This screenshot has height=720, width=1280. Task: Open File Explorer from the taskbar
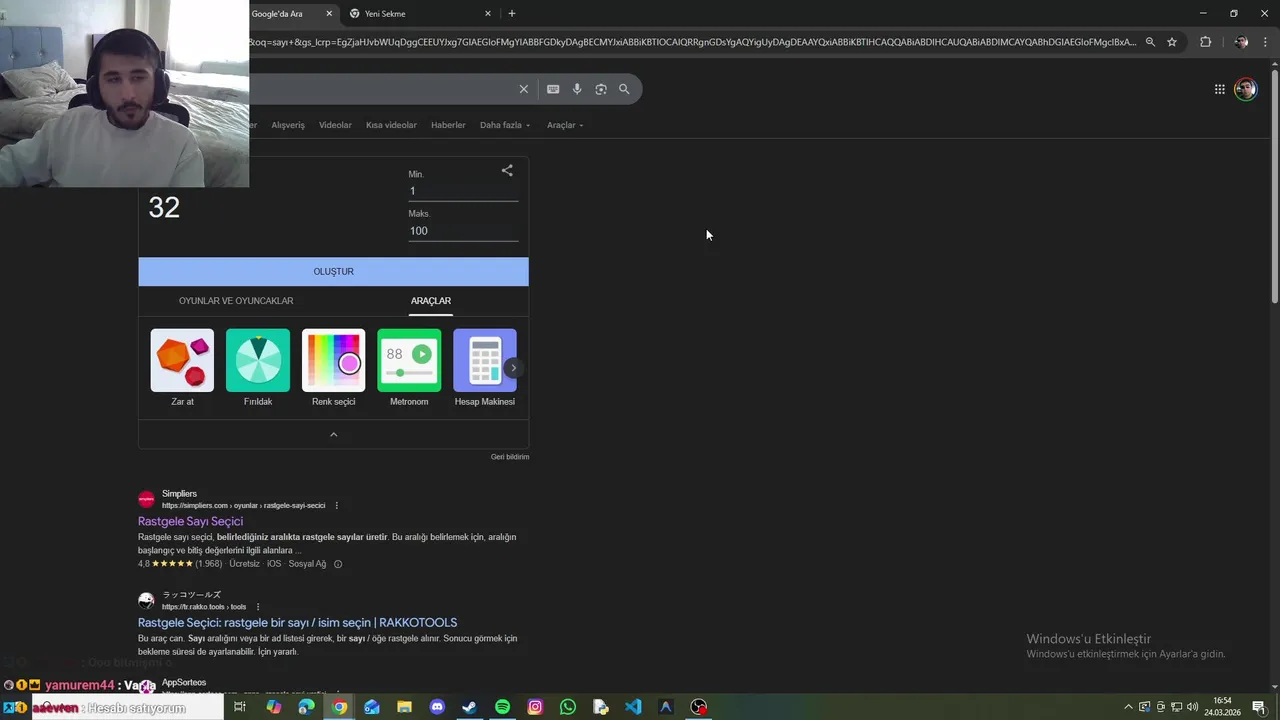click(404, 707)
